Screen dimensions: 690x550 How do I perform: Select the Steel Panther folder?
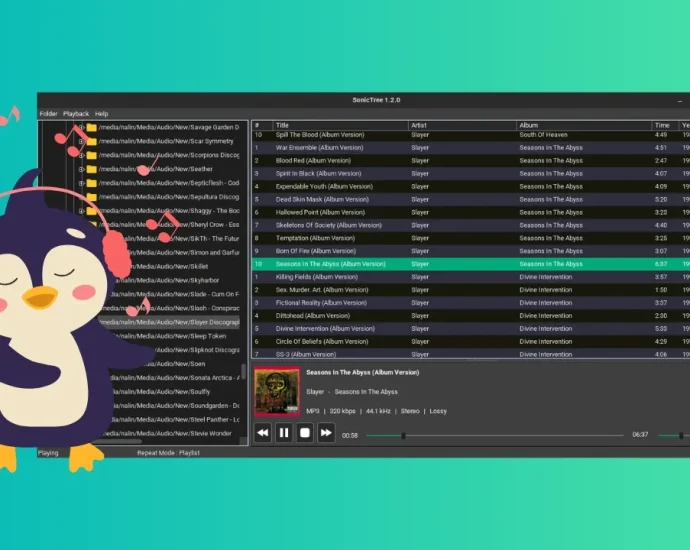click(x=175, y=419)
